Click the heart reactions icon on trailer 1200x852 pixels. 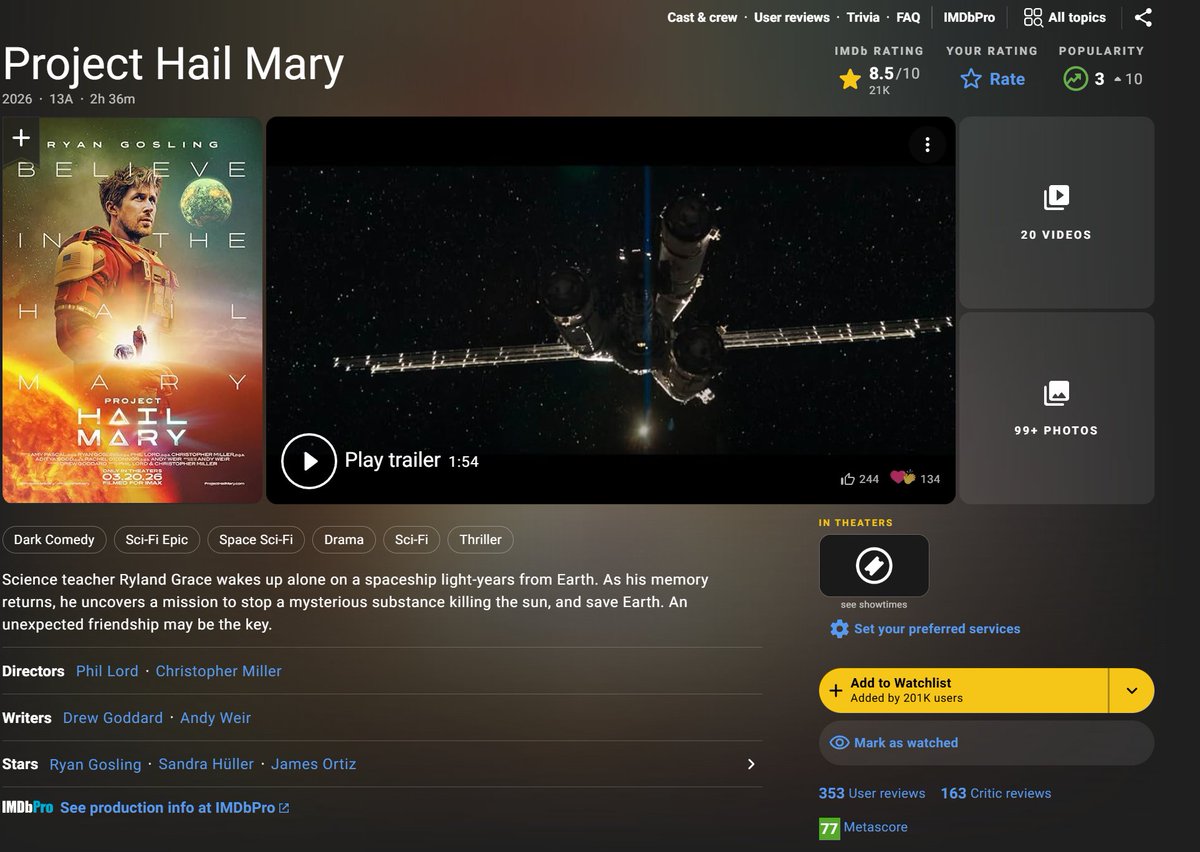click(902, 478)
